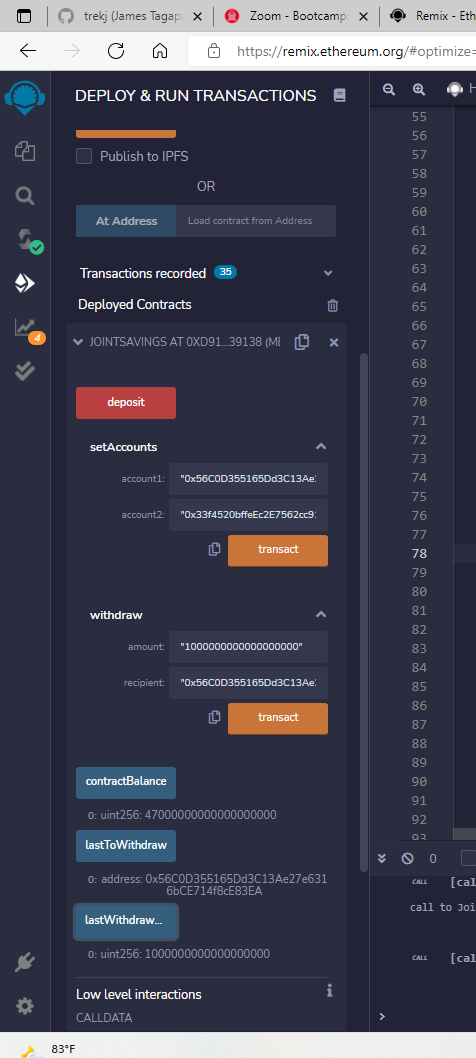Click the At Address button
The height and width of the screenshot is (1058, 476).
(x=126, y=221)
